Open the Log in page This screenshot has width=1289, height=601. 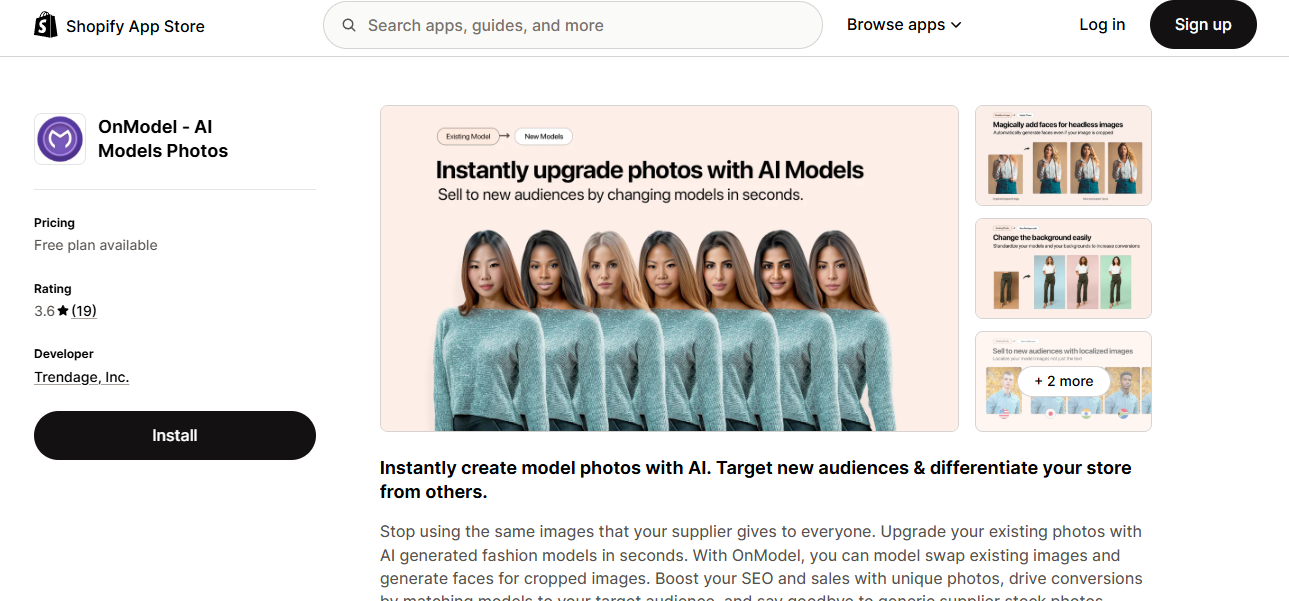pos(1102,25)
